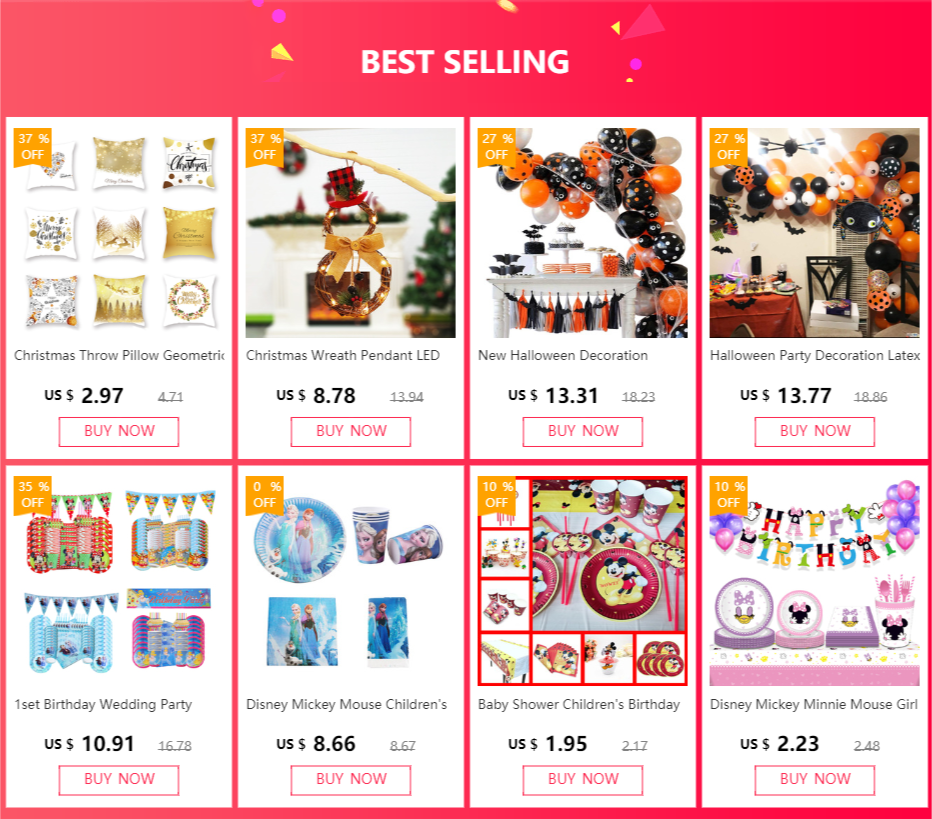Viewport: 932px width, 819px height.
Task: Click BUY NOW for Disney Mickey Minnie Mouse Girl
Action: (814, 780)
